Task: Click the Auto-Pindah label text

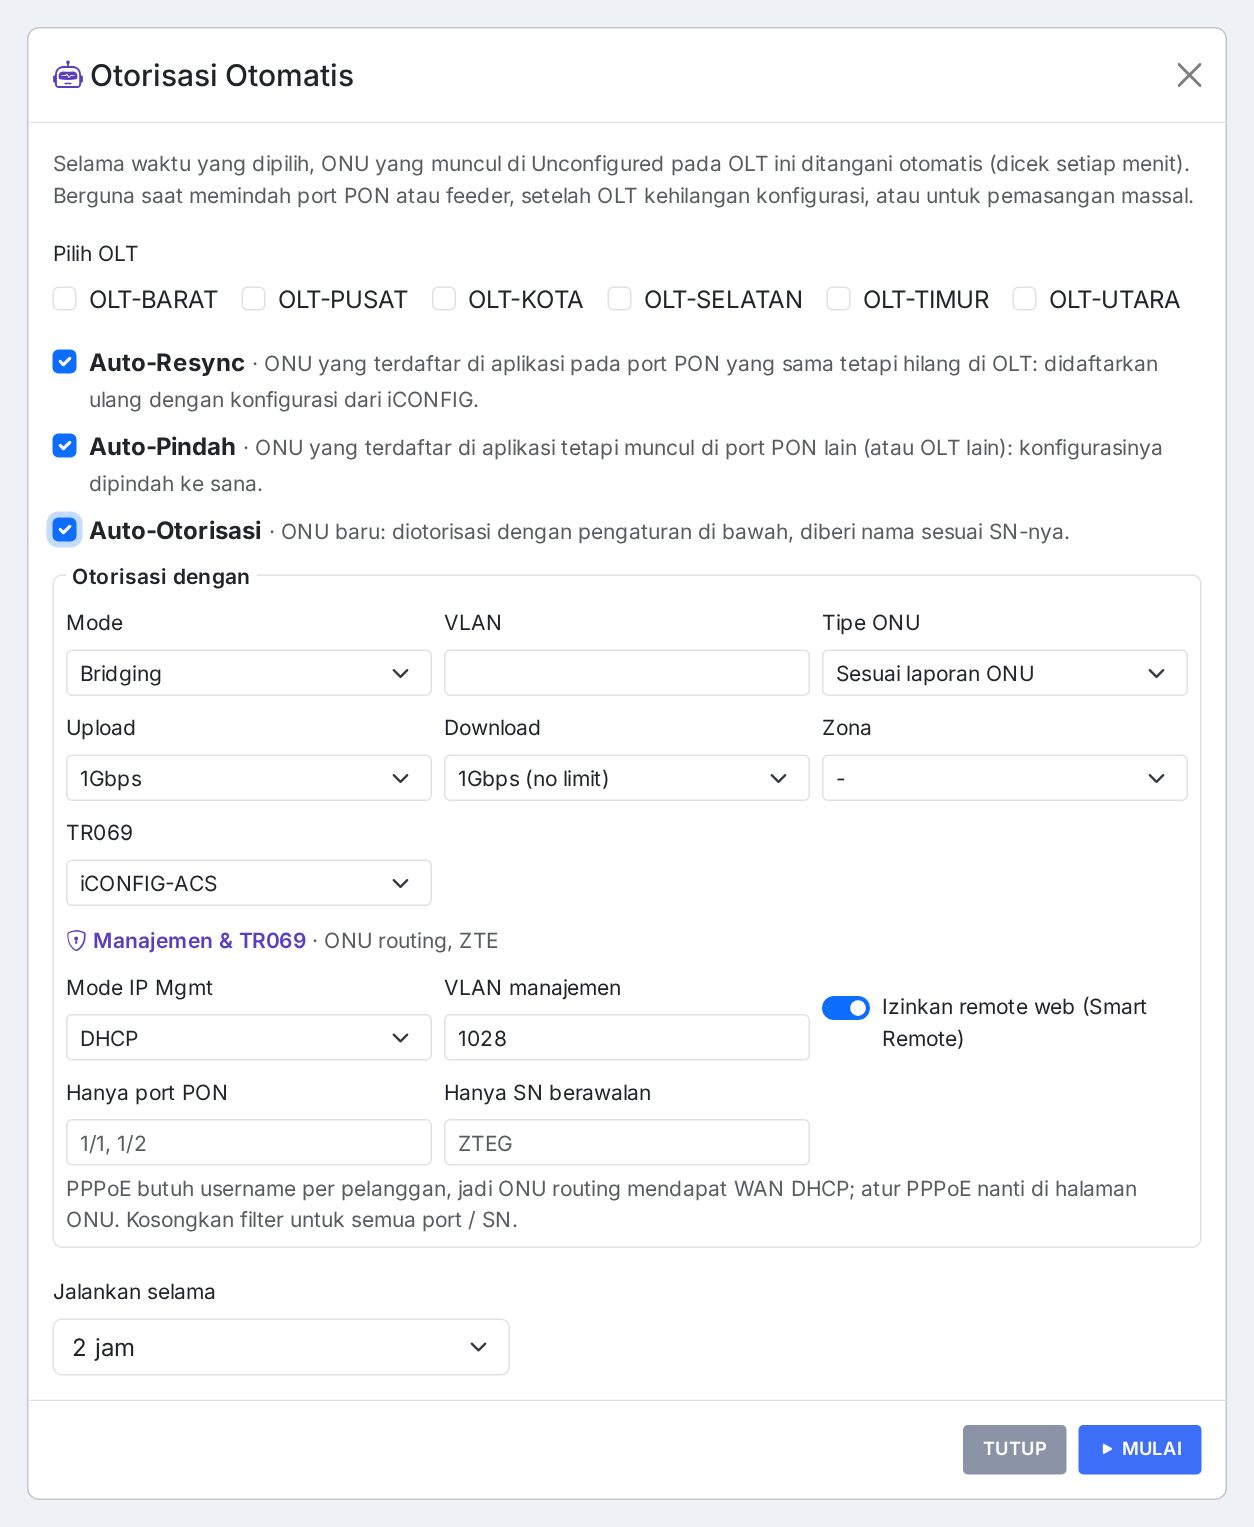Action: coord(162,446)
